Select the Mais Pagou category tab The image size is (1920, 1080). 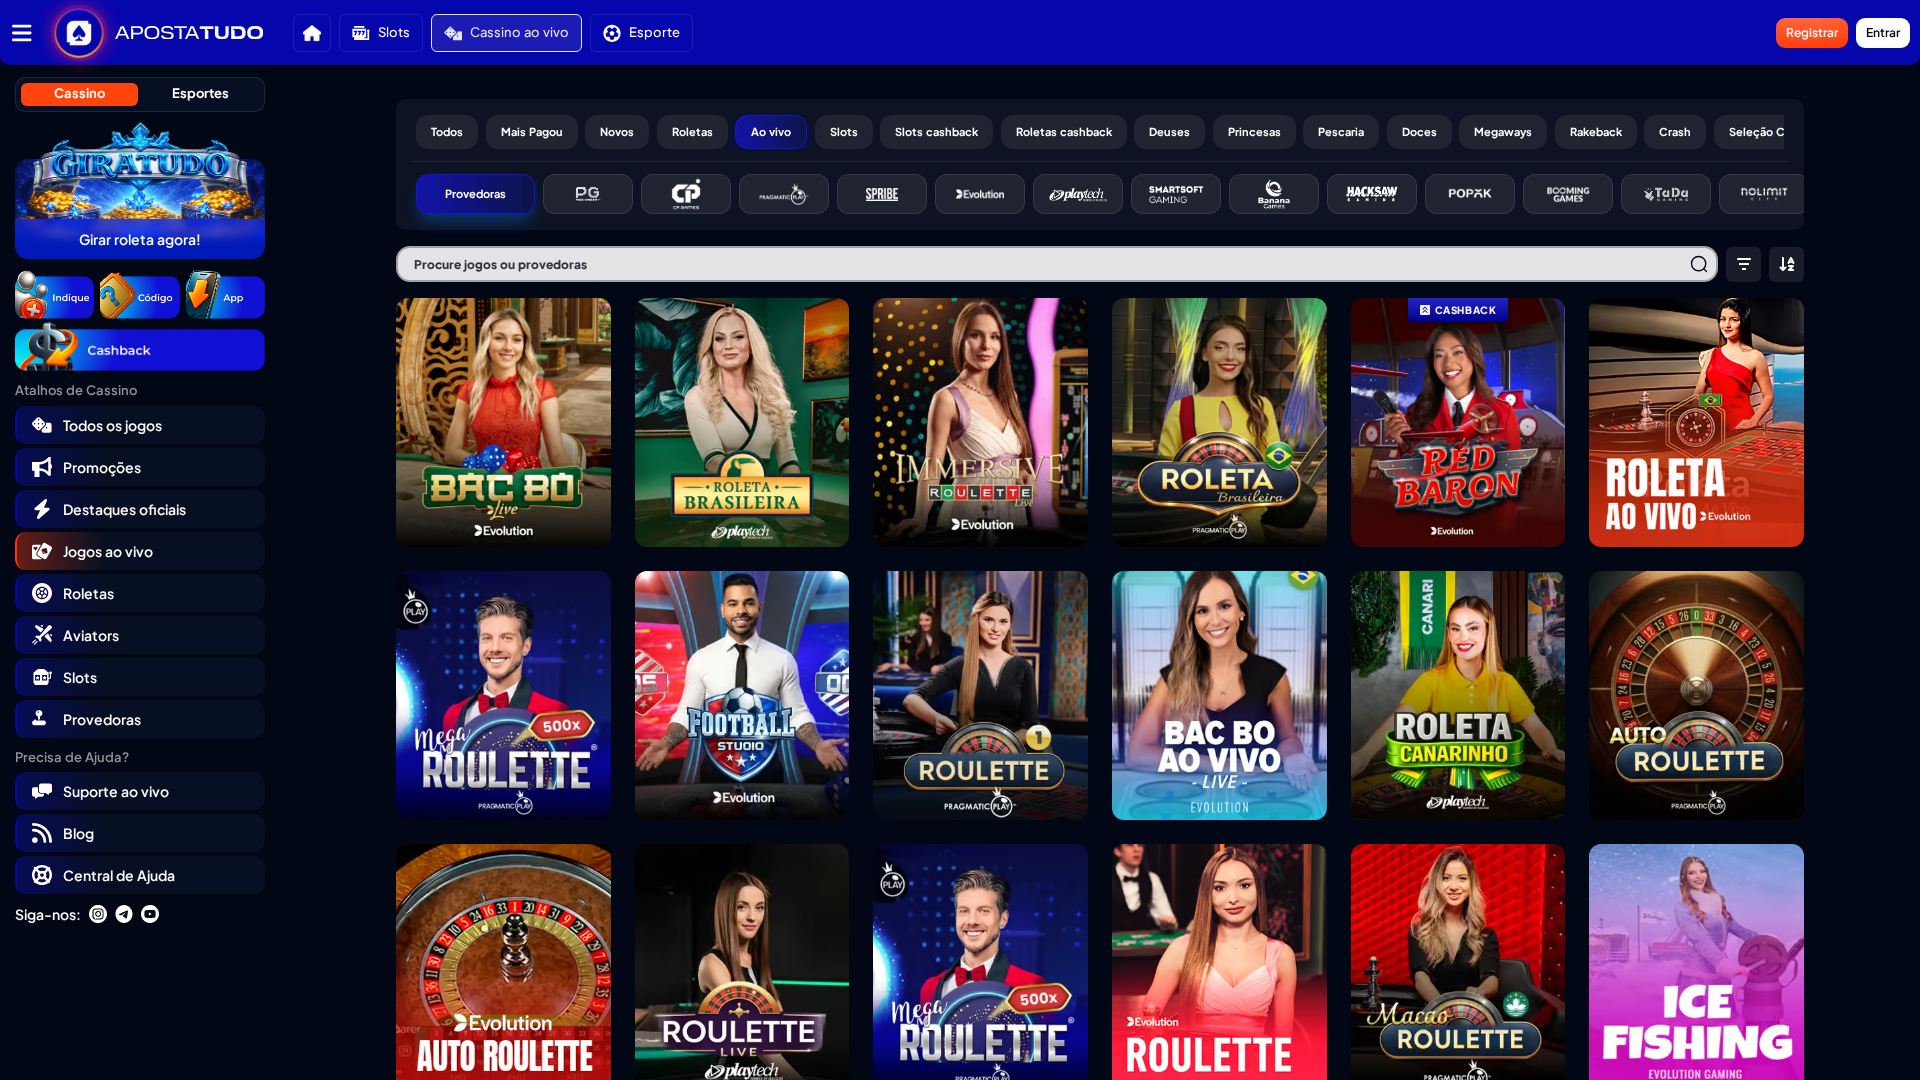tap(532, 132)
